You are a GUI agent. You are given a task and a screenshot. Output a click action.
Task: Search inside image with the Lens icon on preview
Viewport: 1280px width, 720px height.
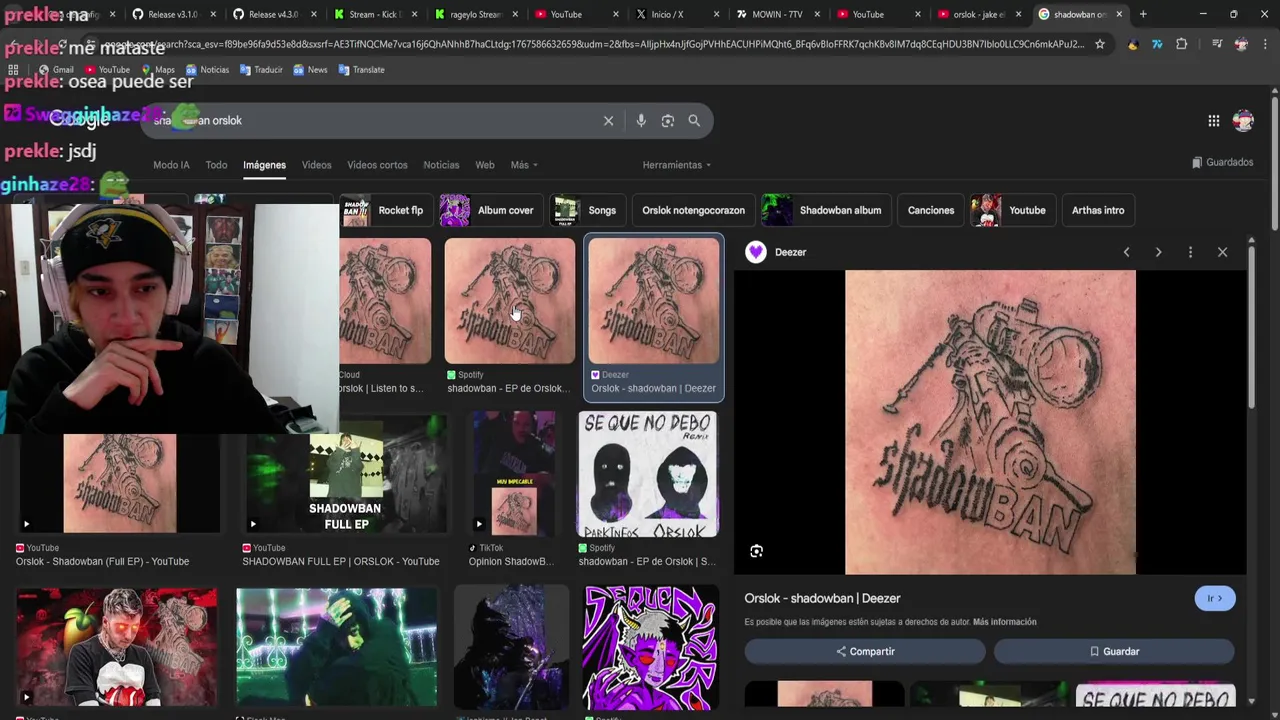click(x=756, y=551)
